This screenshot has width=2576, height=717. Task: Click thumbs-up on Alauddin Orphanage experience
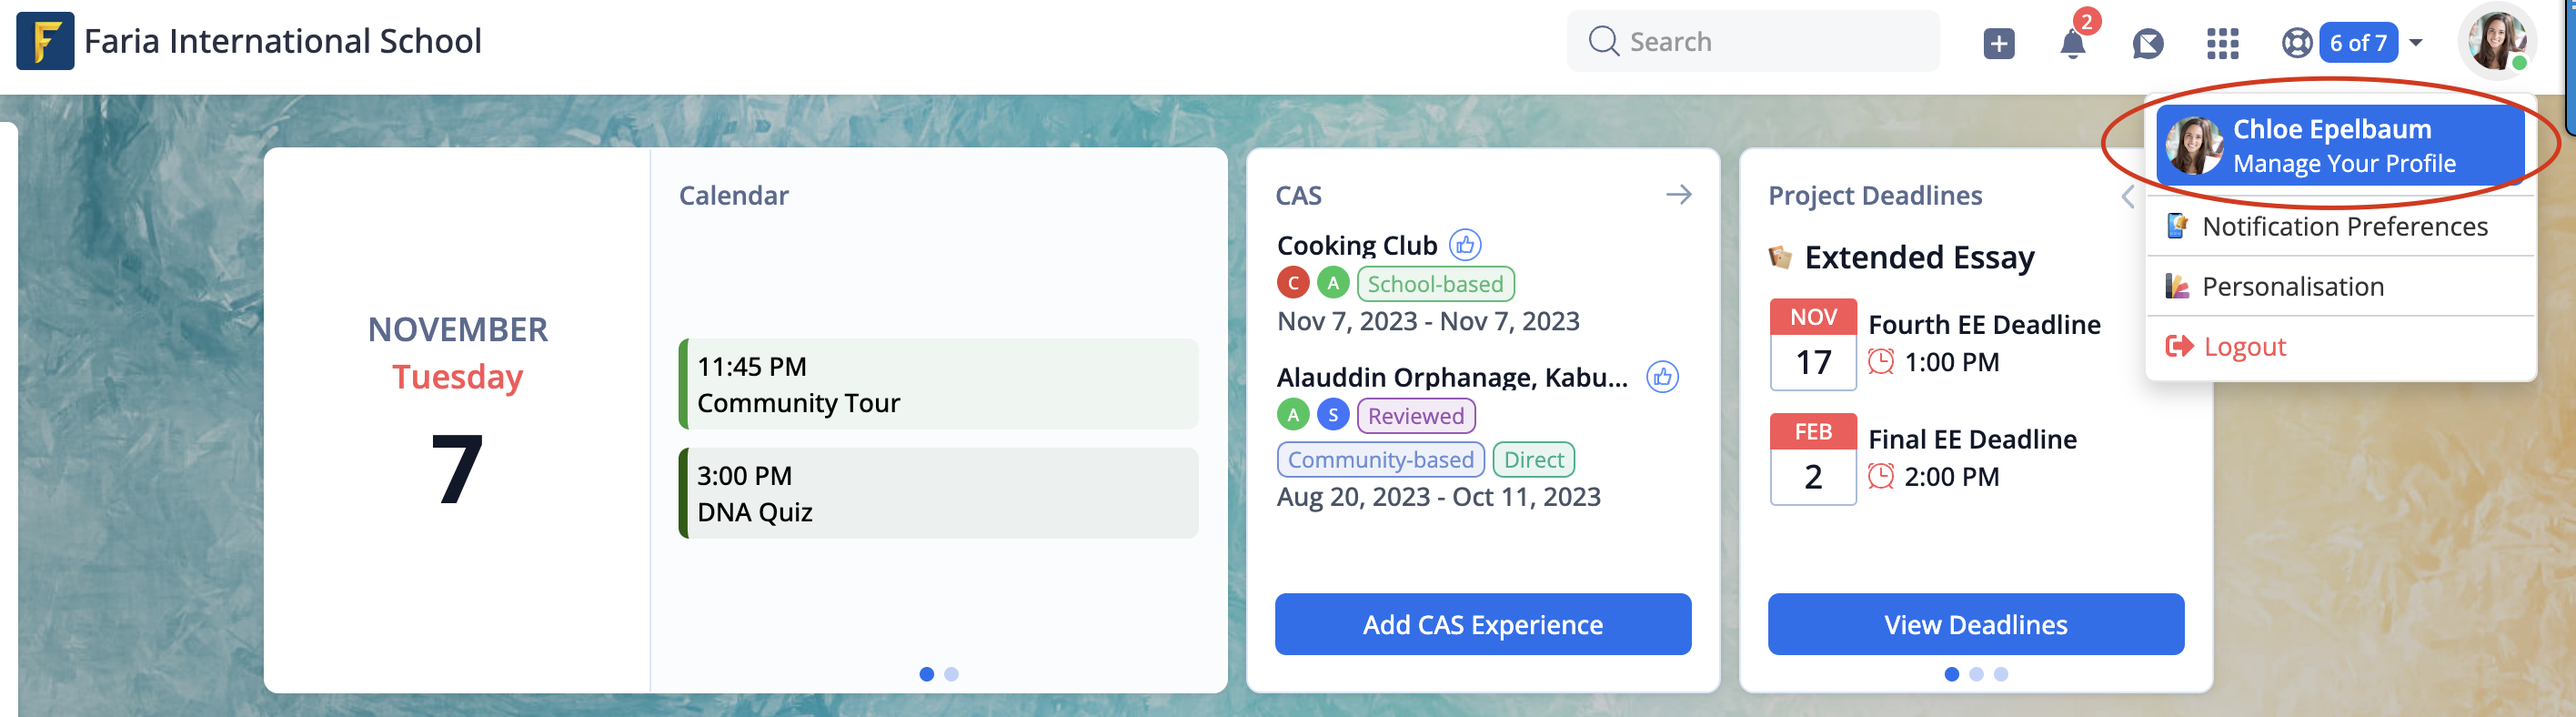tap(1662, 377)
